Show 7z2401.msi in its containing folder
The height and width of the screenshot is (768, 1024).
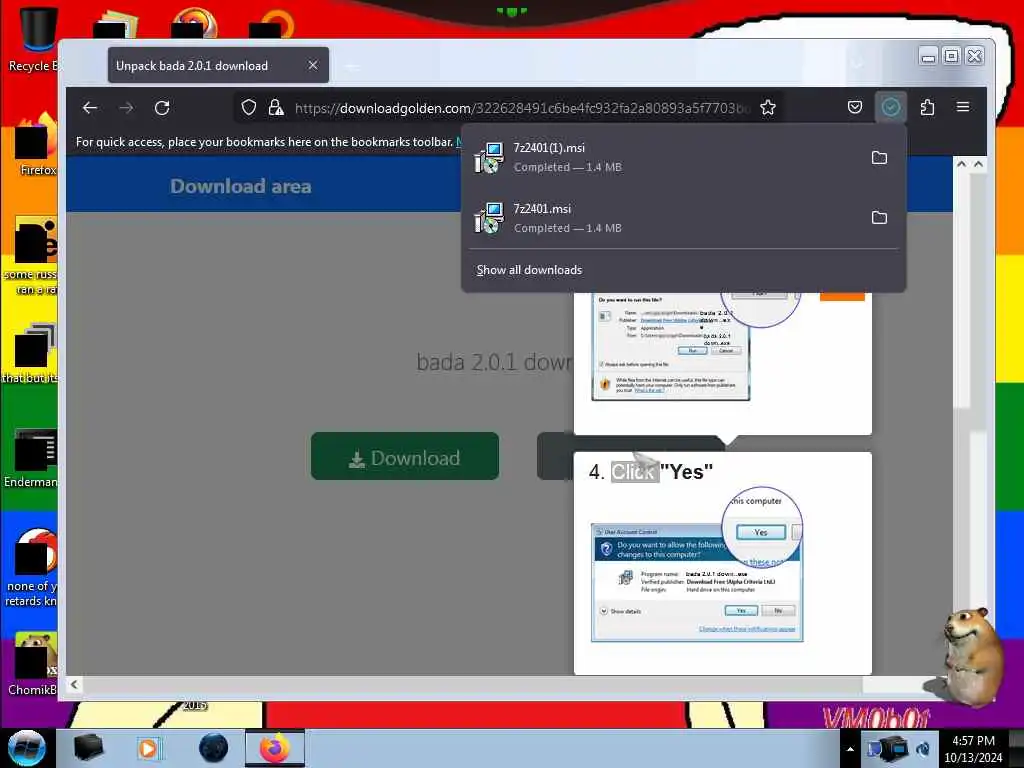[879, 217]
